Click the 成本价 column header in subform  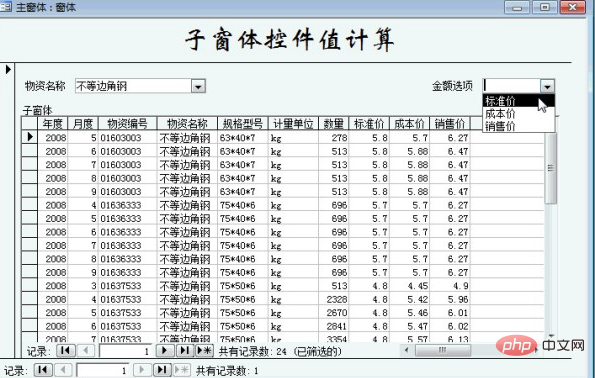click(409, 124)
